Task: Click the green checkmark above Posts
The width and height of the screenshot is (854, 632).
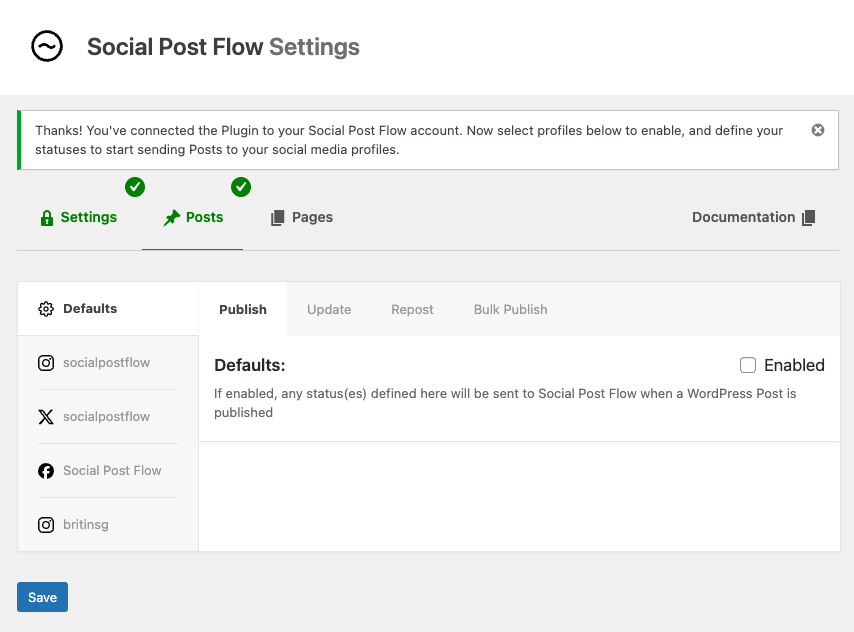Action: coord(241,187)
